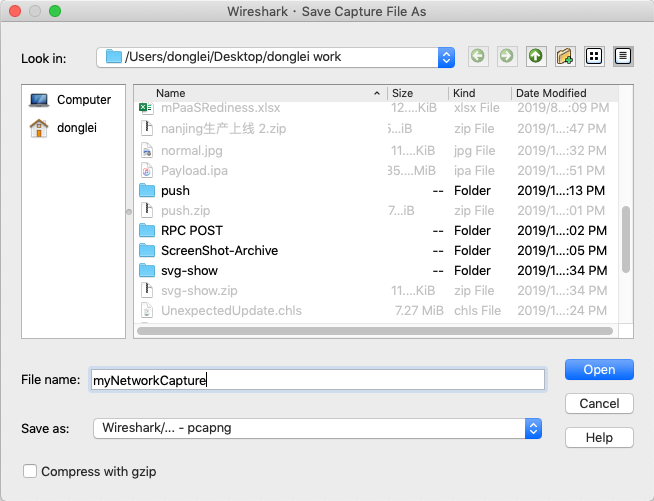654x501 pixels.
Task: Click the Forward navigation arrow icon
Action: tap(507, 57)
